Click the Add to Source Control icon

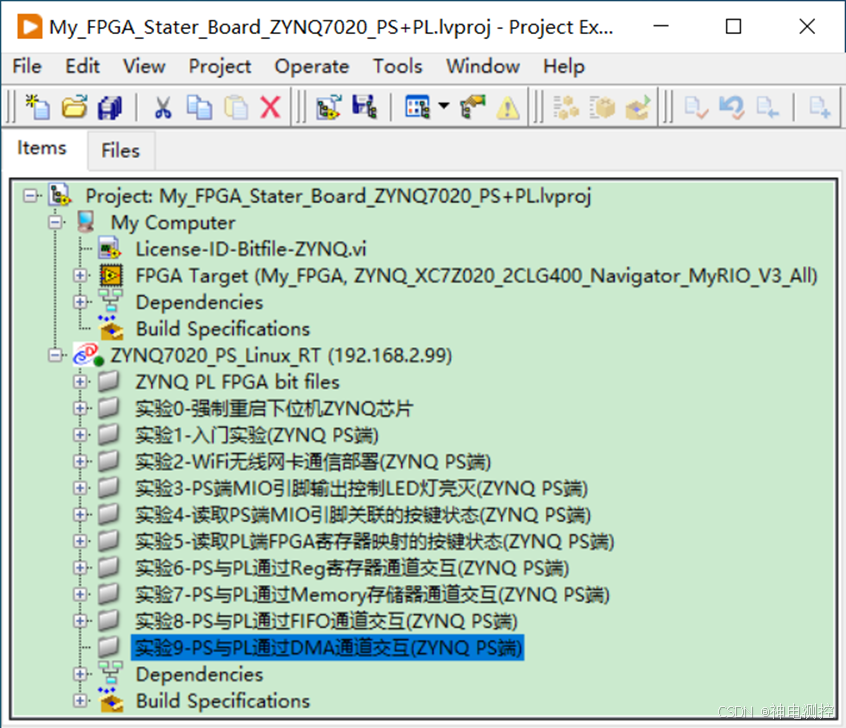click(x=820, y=106)
